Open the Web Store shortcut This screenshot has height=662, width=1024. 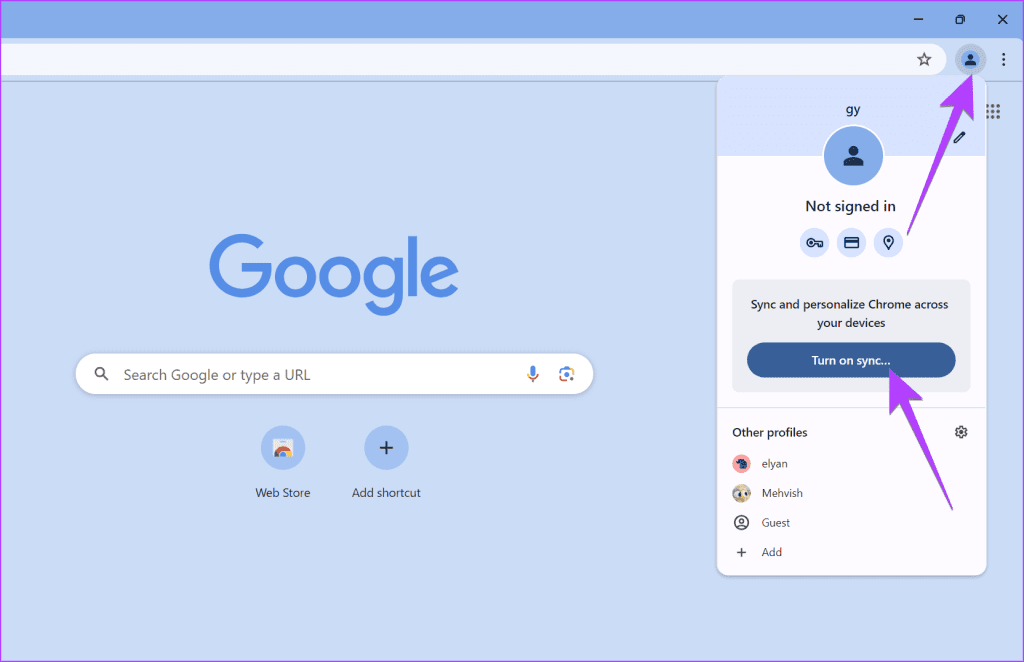(283, 462)
